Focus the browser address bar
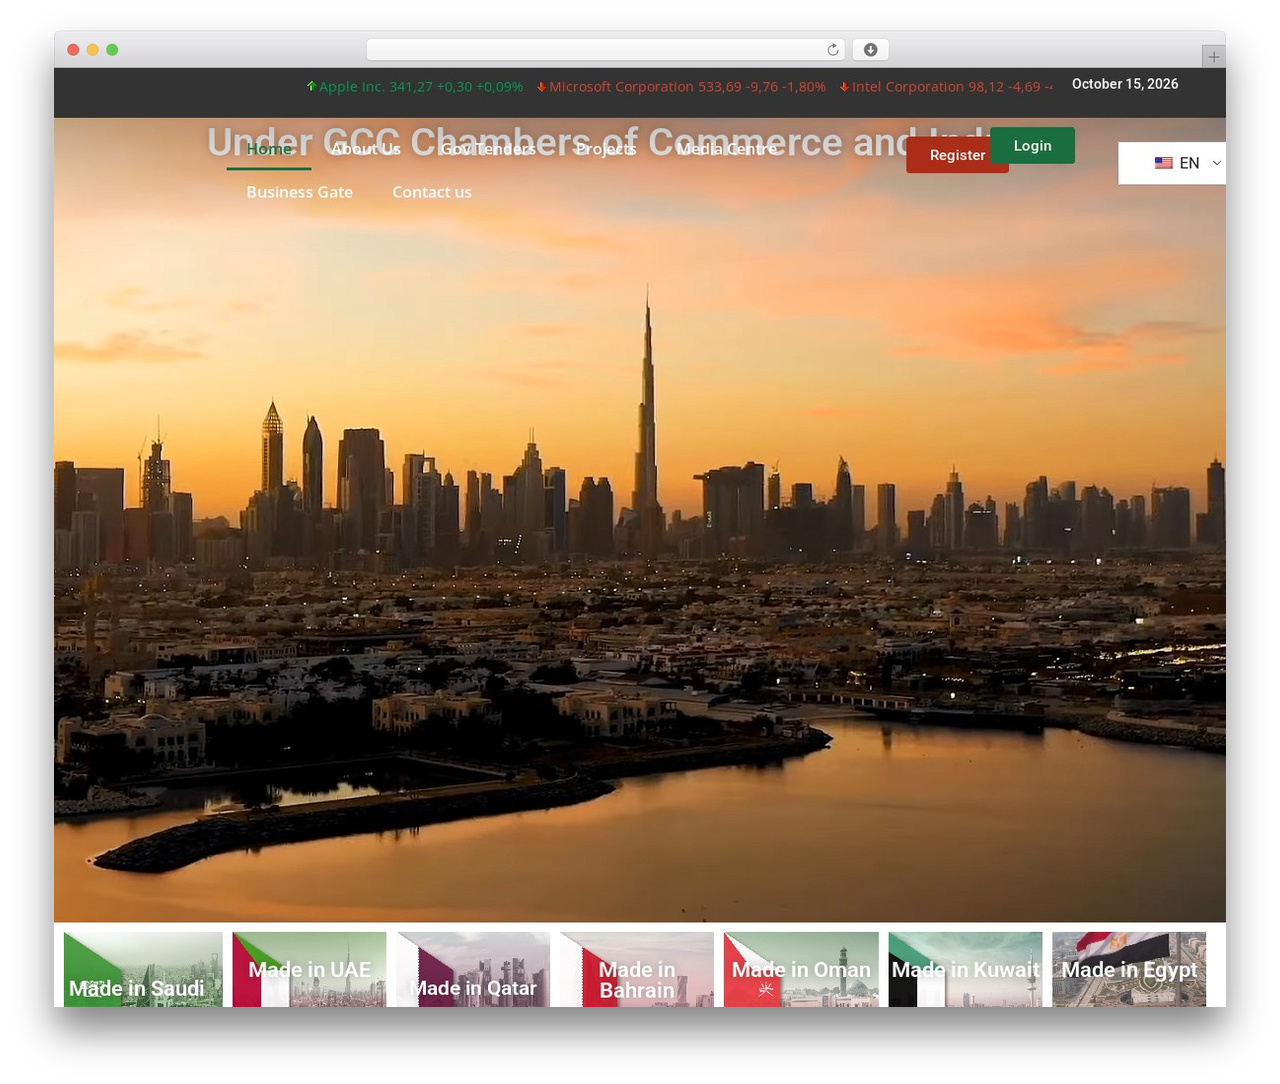 [606, 50]
